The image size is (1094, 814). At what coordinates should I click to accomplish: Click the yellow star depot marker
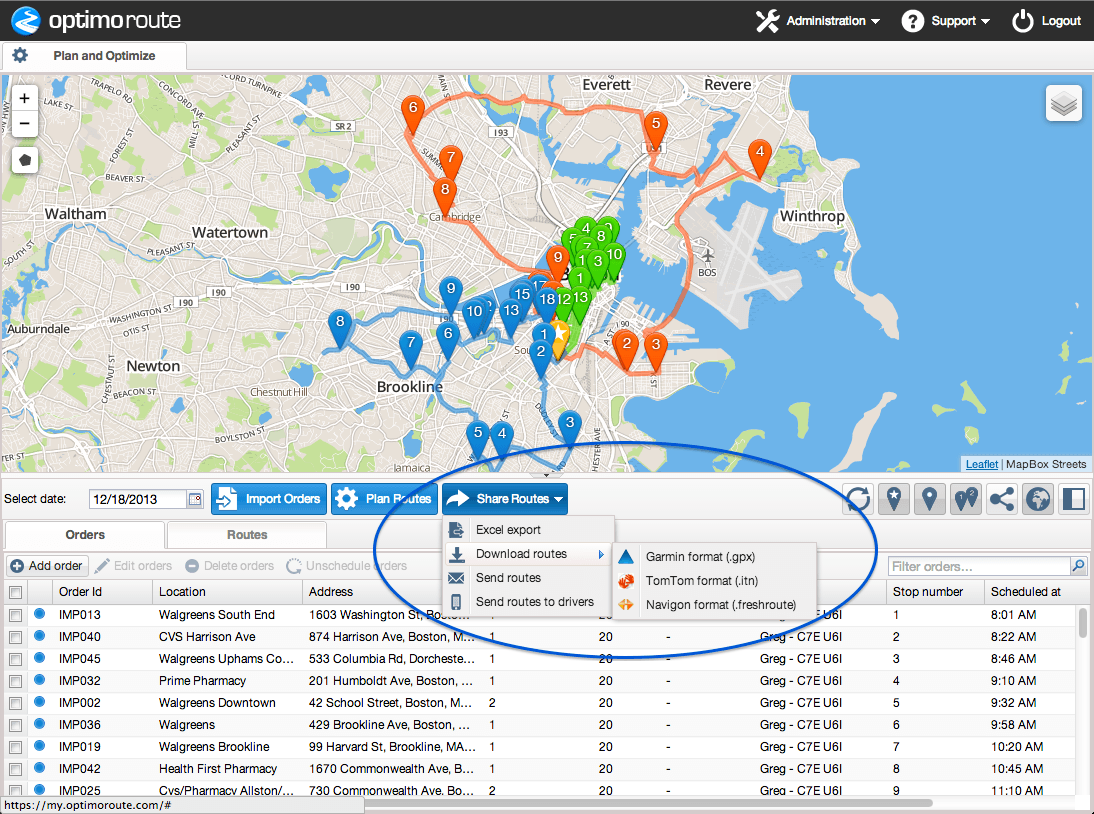559,340
